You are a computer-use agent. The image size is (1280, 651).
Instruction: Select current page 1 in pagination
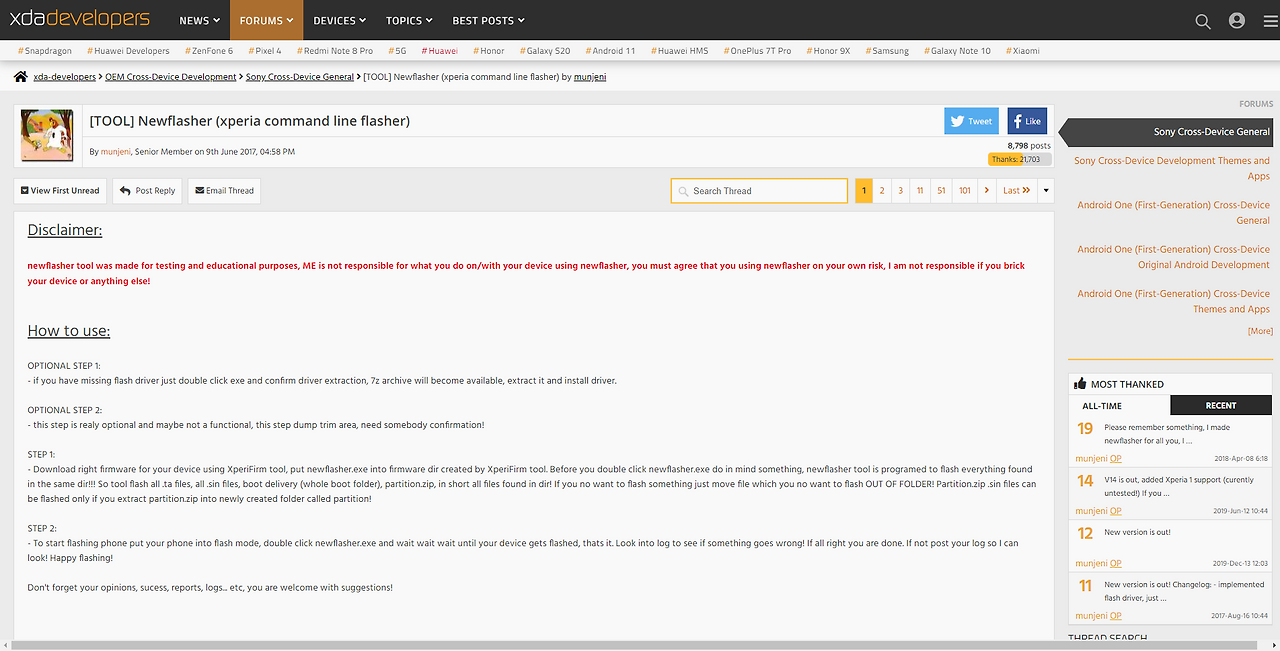point(864,190)
